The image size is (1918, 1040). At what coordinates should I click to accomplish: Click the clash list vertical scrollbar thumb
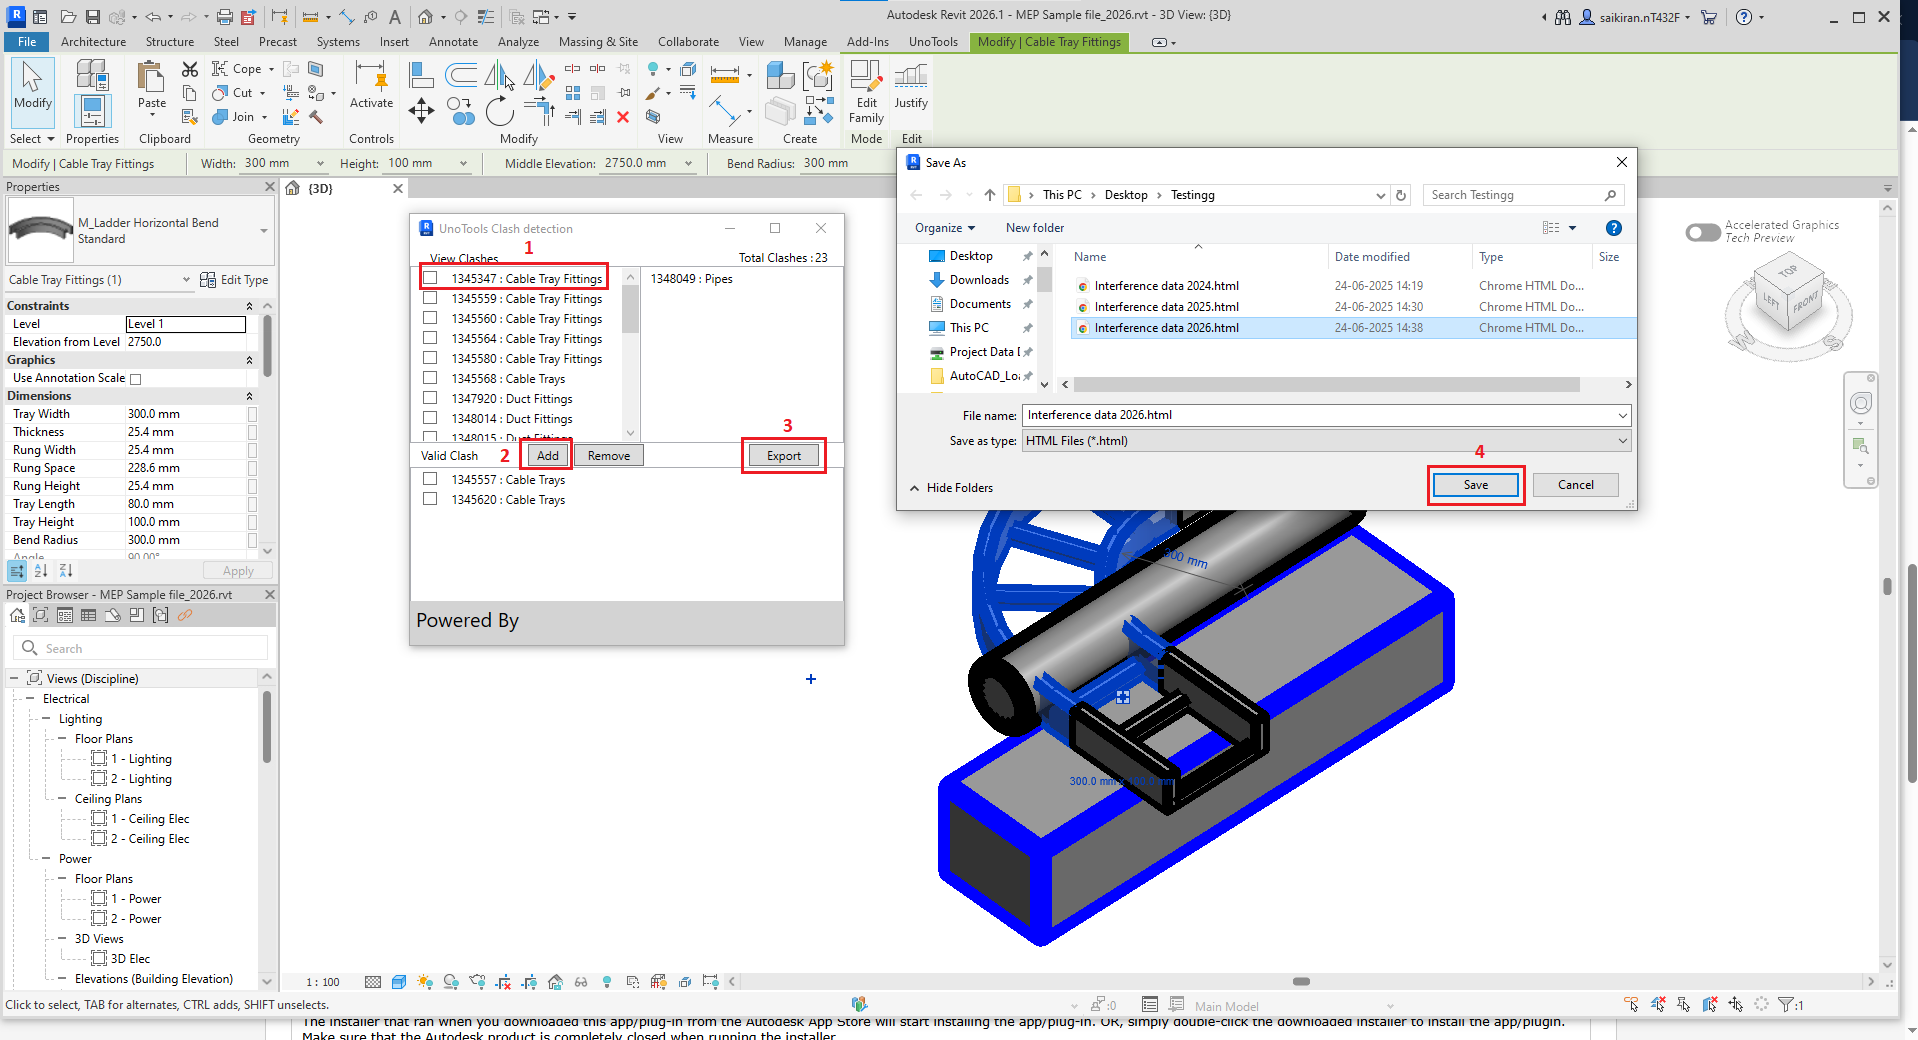(630, 309)
